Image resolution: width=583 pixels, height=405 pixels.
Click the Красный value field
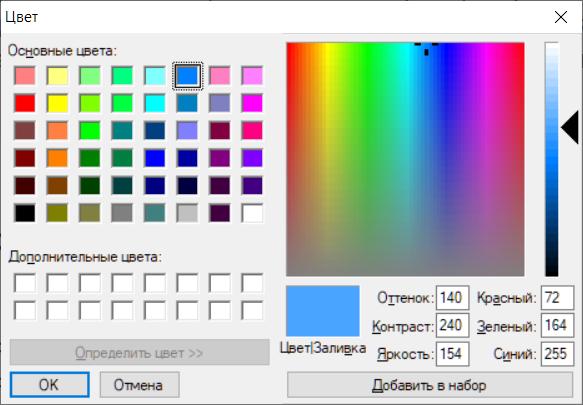click(x=557, y=298)
